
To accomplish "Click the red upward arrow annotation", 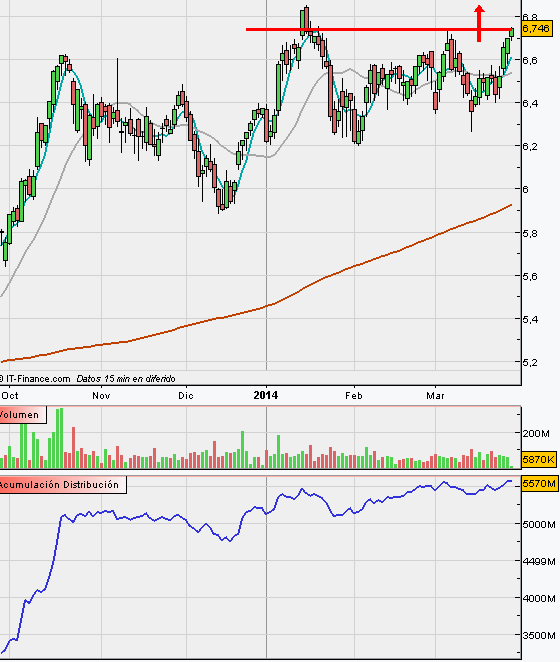I will [x=479, y=24].
